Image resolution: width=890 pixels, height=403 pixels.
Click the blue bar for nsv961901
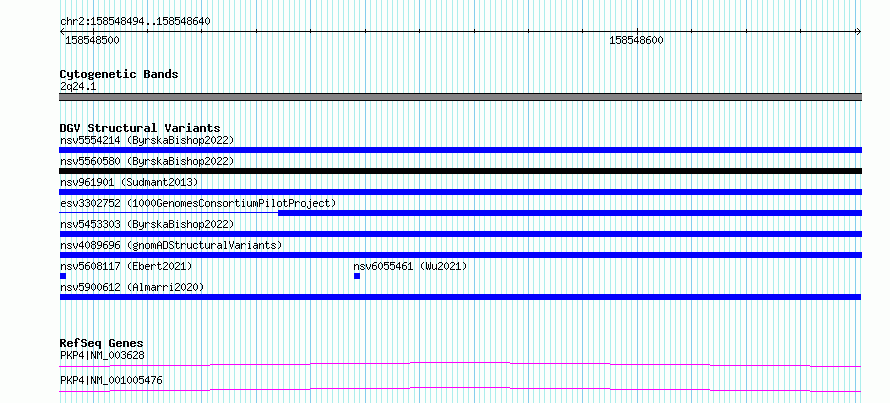coord(460,192)
